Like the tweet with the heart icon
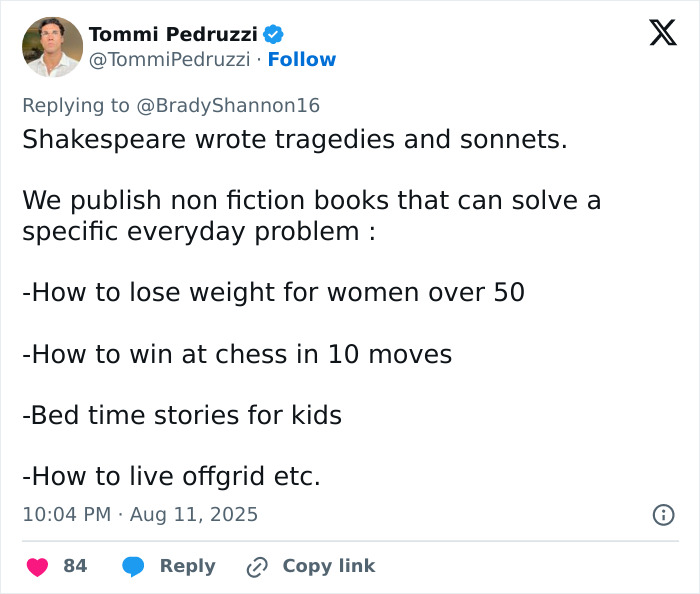 coord(37,566)
